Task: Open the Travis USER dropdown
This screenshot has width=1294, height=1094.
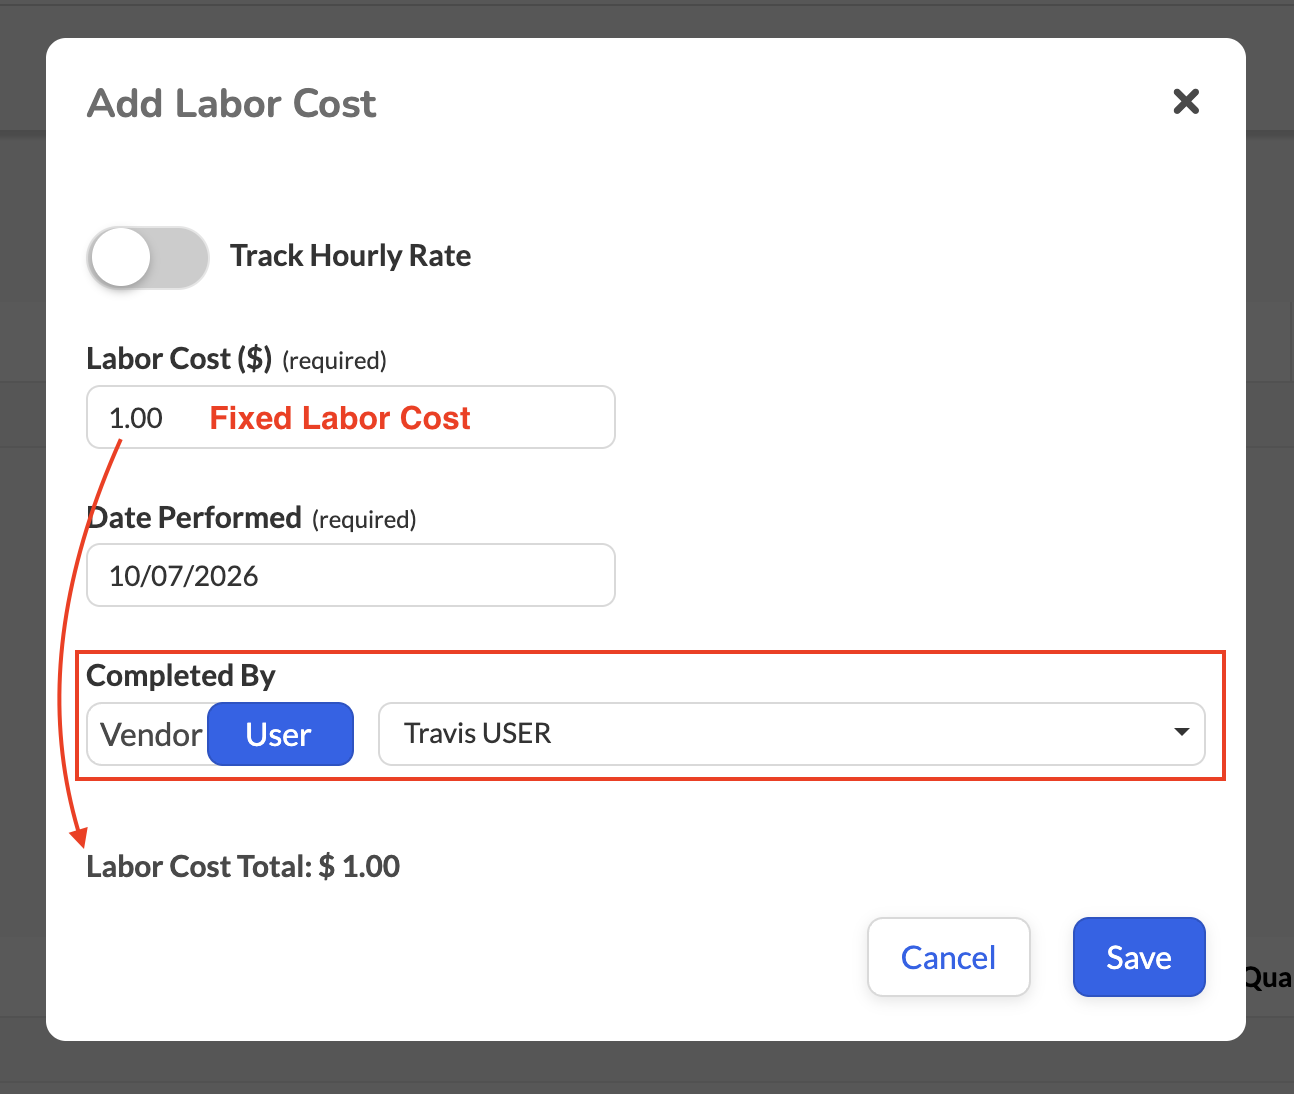Action: [x=792, y=733]
